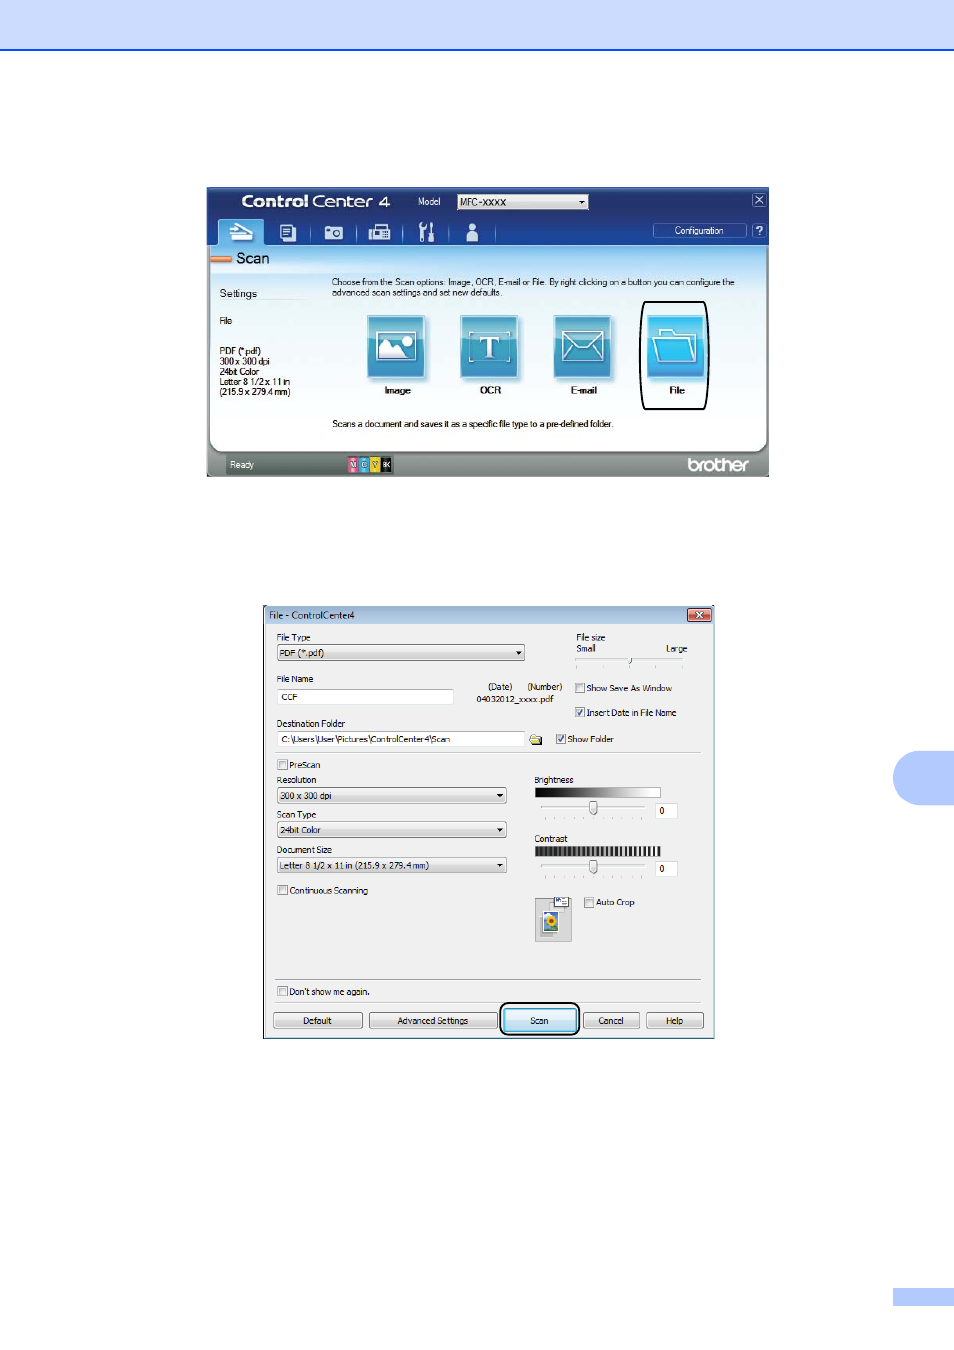Close the File - ControlCenter4 dialog
Image resolution: width=954 pixels, height=1350 pixels.
(x=699, y=615)
